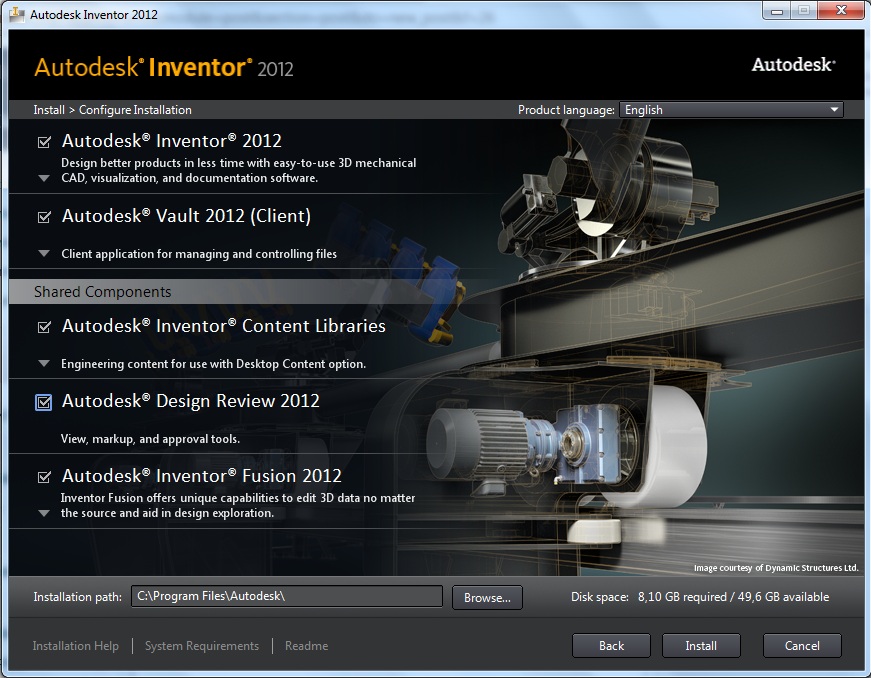
Task: Toggle Autodesk Inventor Fusion 2012 checkbox
Action: pyautogui.click(x=44, y=477)
